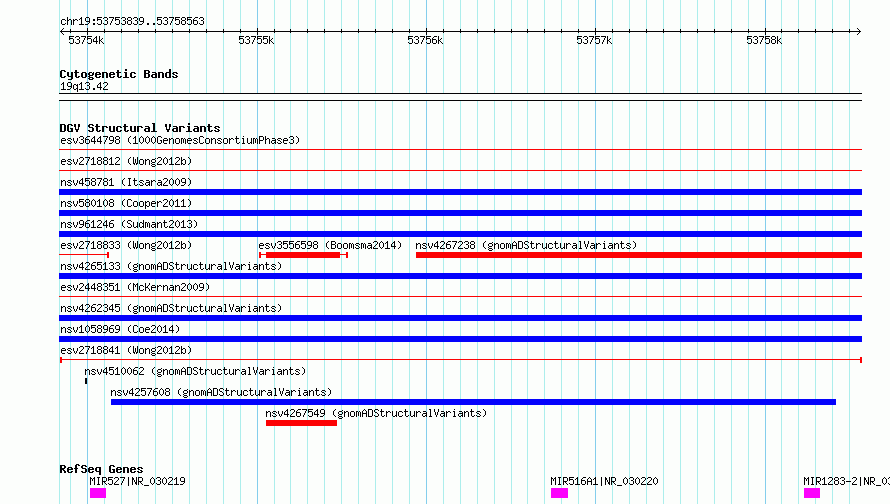Click the MIR516A1|NR_030220 gene label
This screenshot has height=504, width=890.
604,481
